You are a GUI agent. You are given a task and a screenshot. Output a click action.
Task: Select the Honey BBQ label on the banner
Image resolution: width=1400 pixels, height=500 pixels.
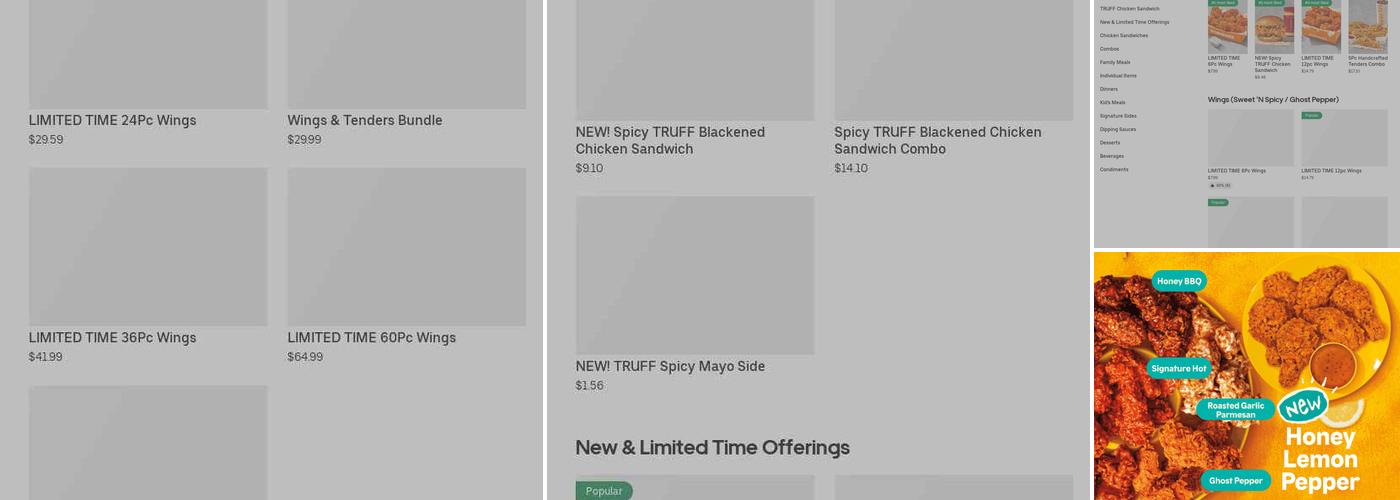1179,281
